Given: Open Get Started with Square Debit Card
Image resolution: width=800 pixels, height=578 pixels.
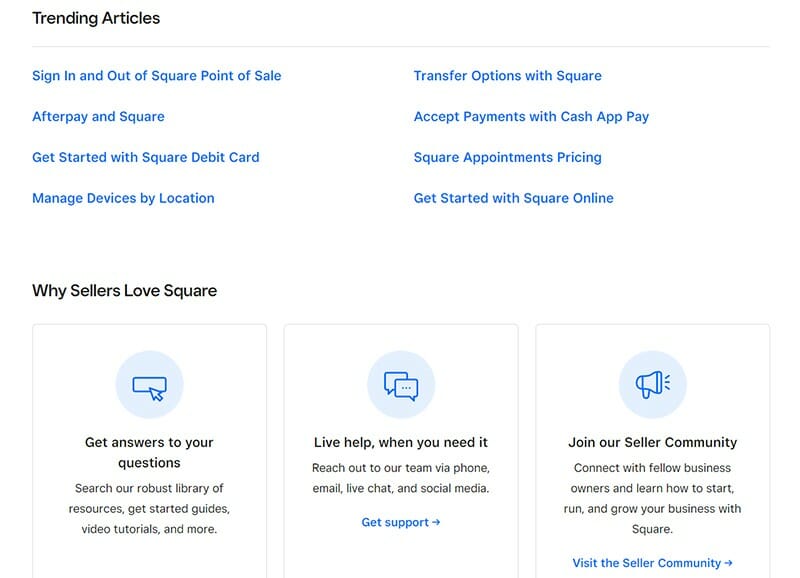Looking at the screenshot, I should 146,157.
